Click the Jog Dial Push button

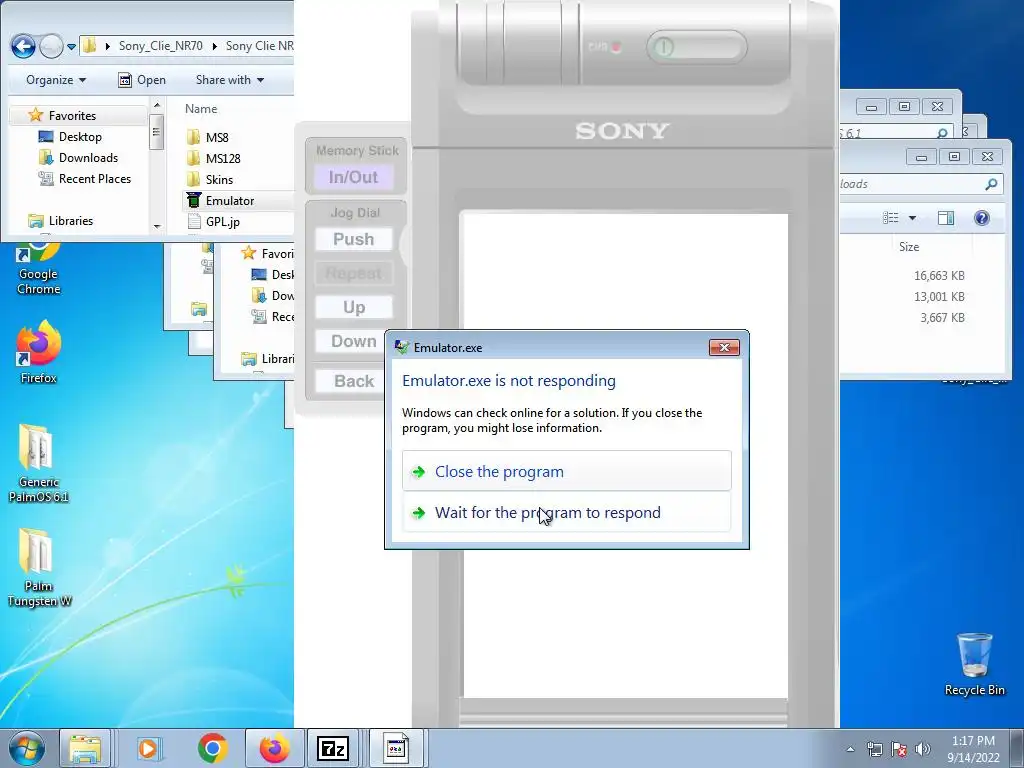353,239
